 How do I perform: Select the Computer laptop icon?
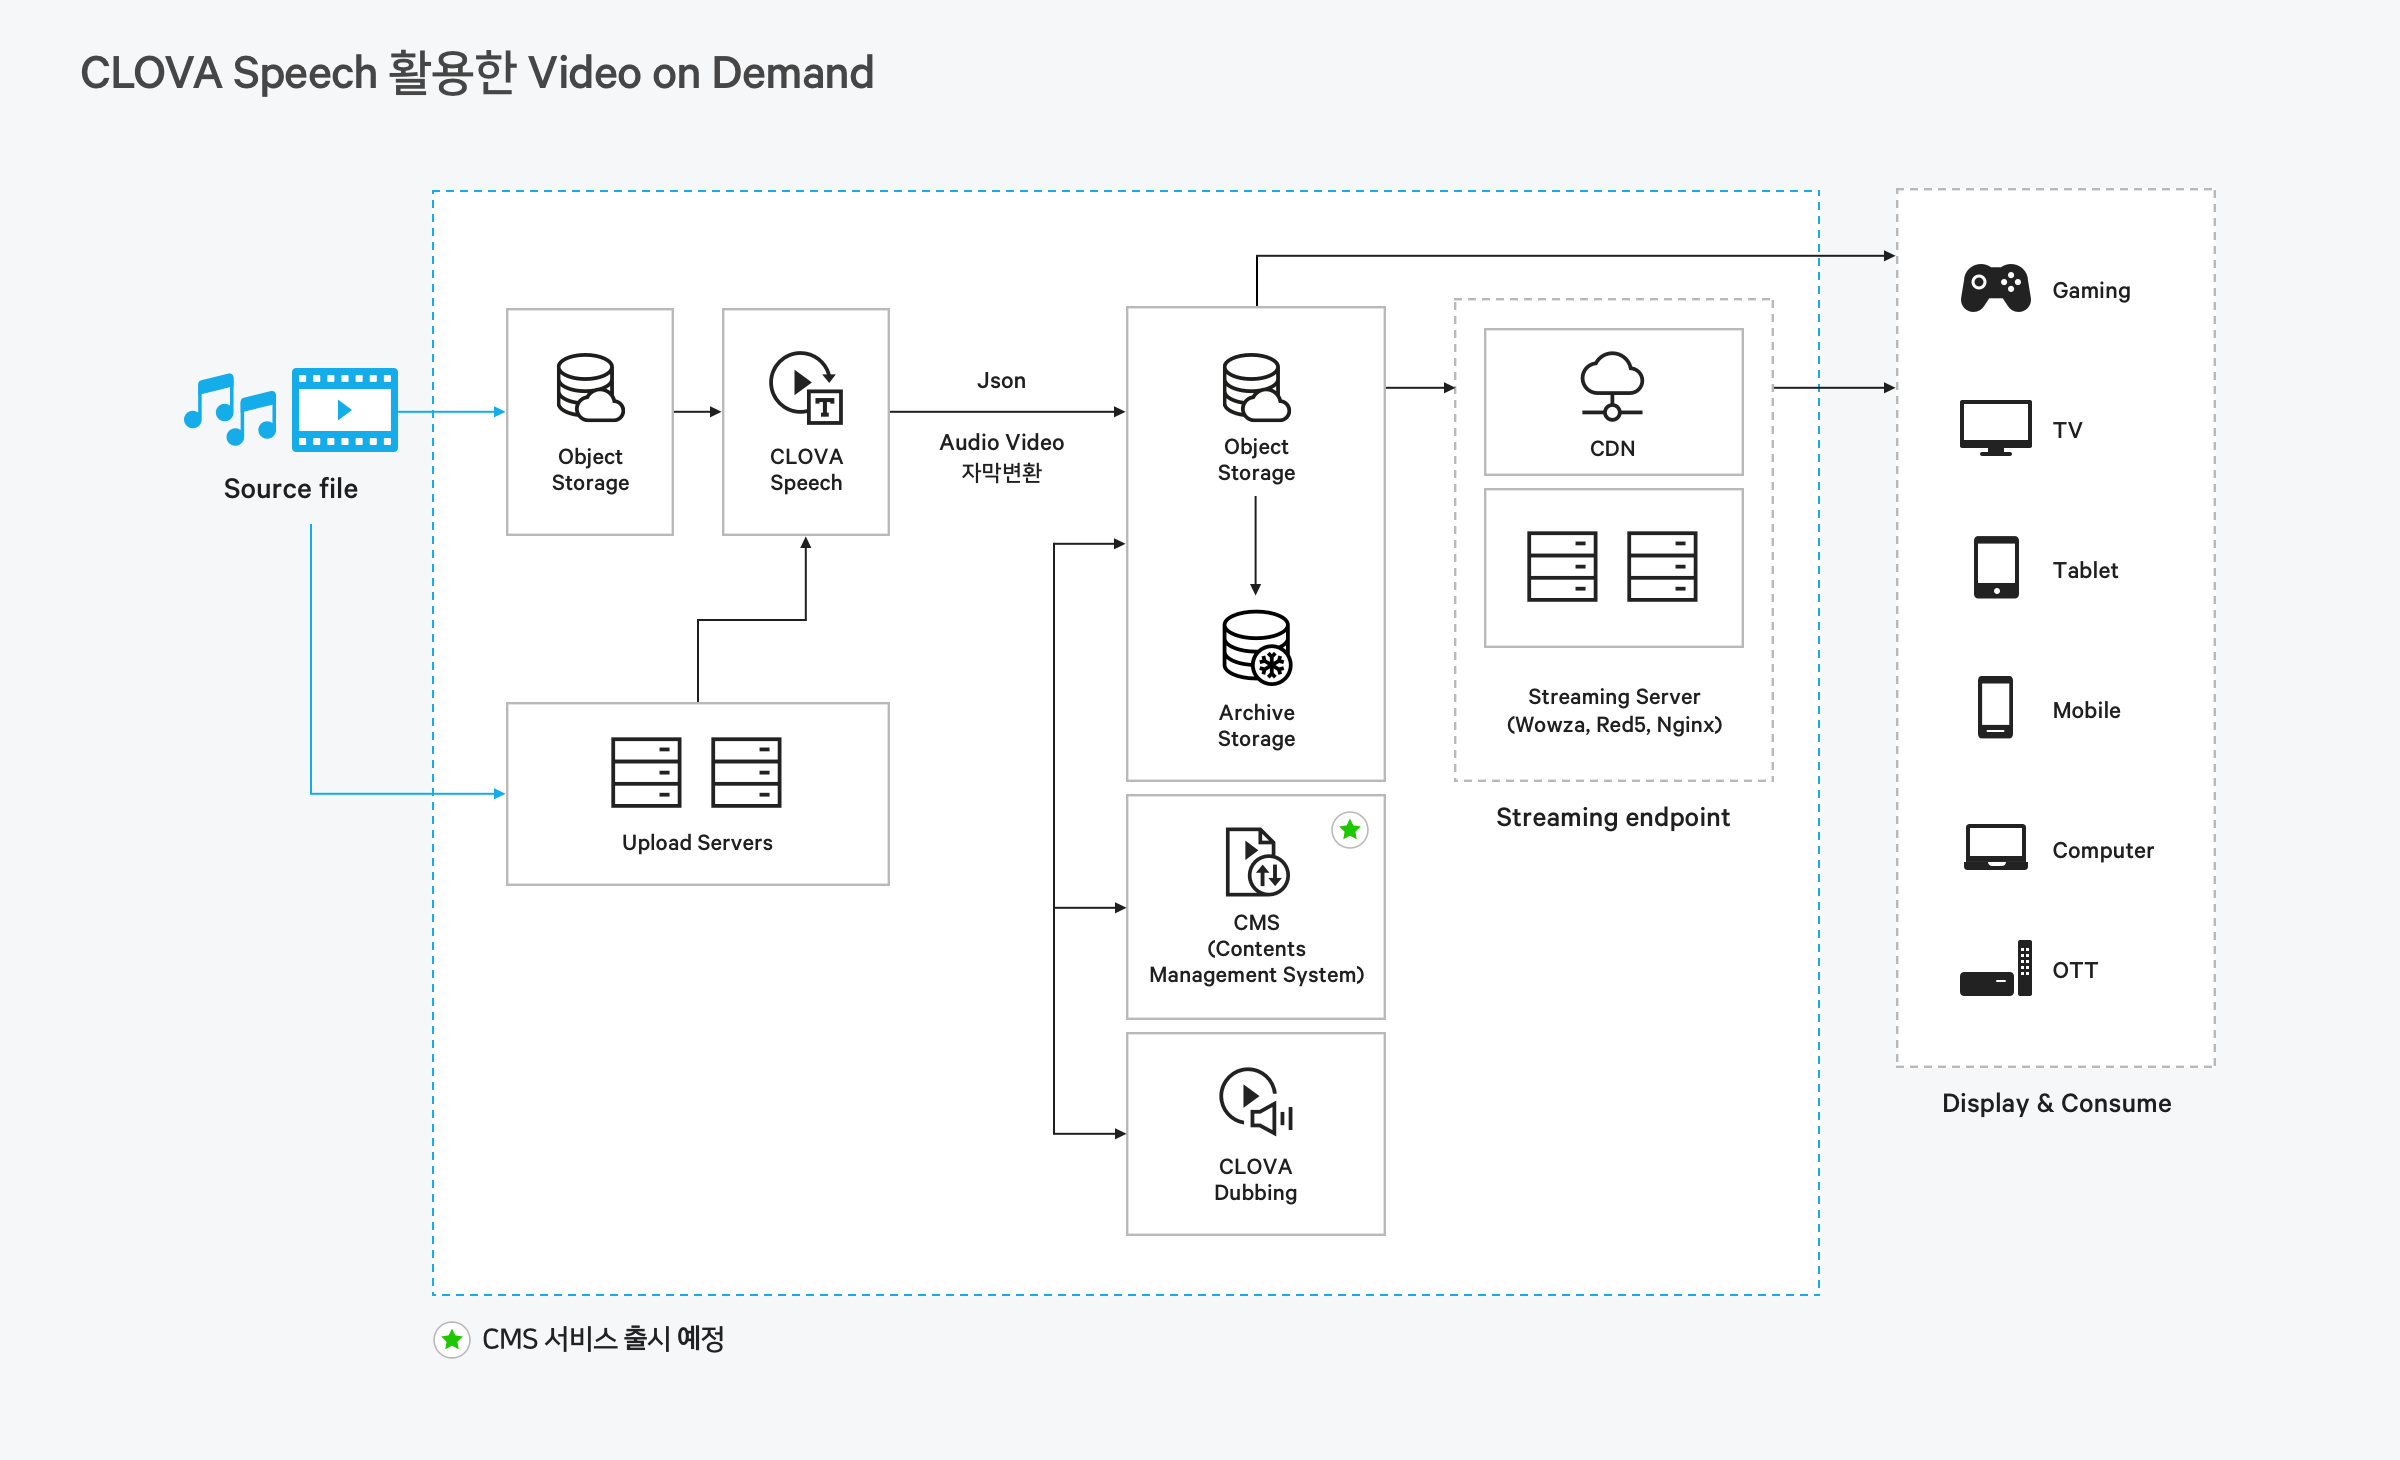coord(1995,848)
